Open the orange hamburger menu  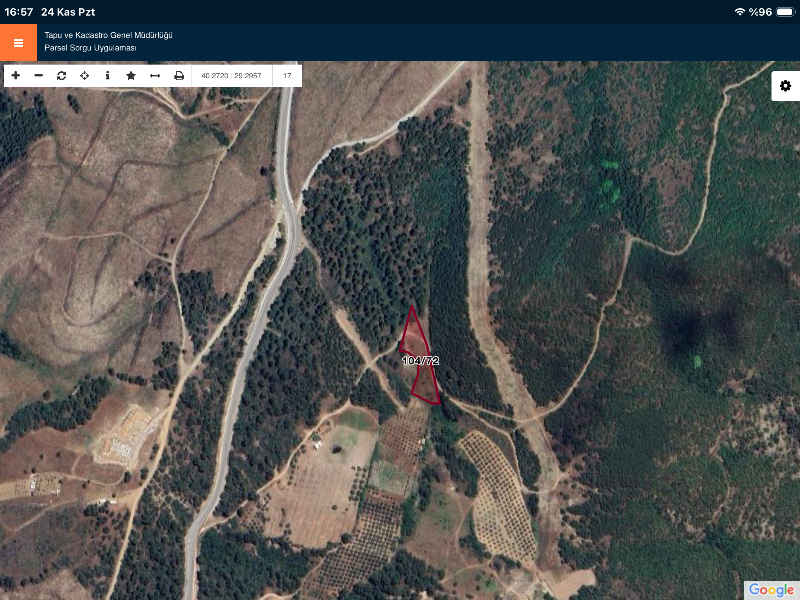[18, 43]
